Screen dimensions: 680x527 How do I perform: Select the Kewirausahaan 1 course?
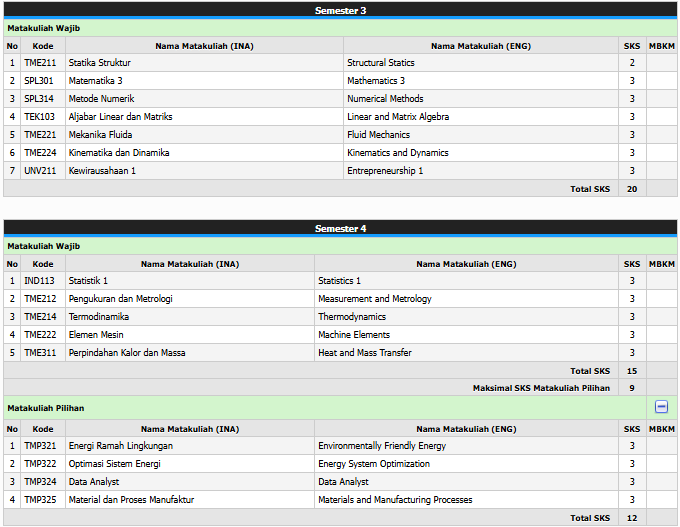point(102,171)
